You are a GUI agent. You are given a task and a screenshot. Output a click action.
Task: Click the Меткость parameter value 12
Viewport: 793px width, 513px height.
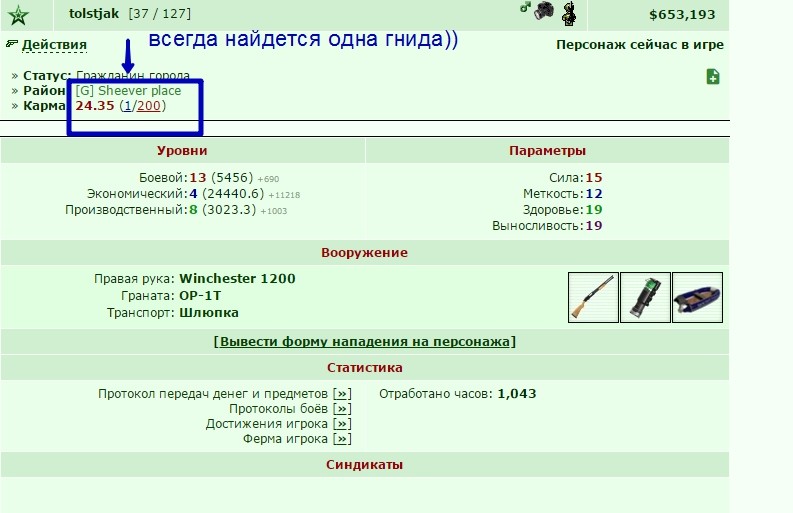pos(594,194)
